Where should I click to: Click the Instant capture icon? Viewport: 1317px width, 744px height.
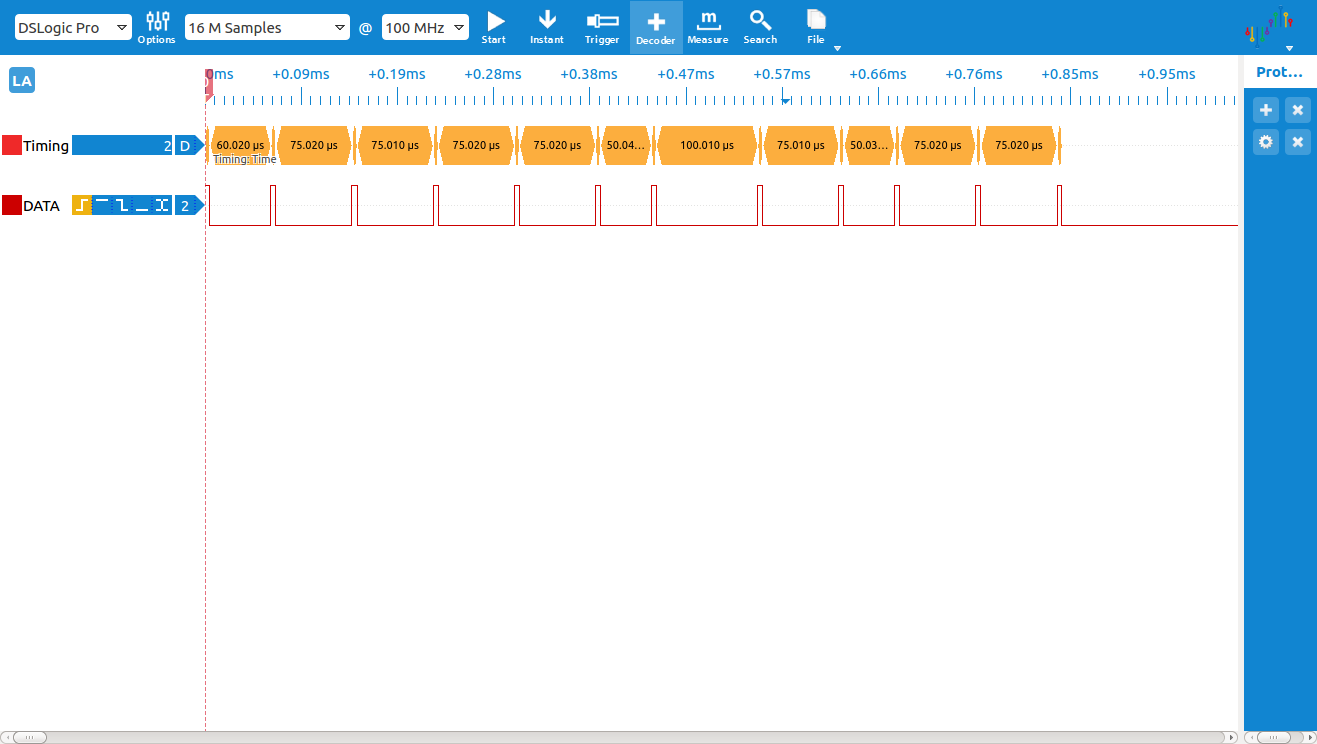coord(547,27)
